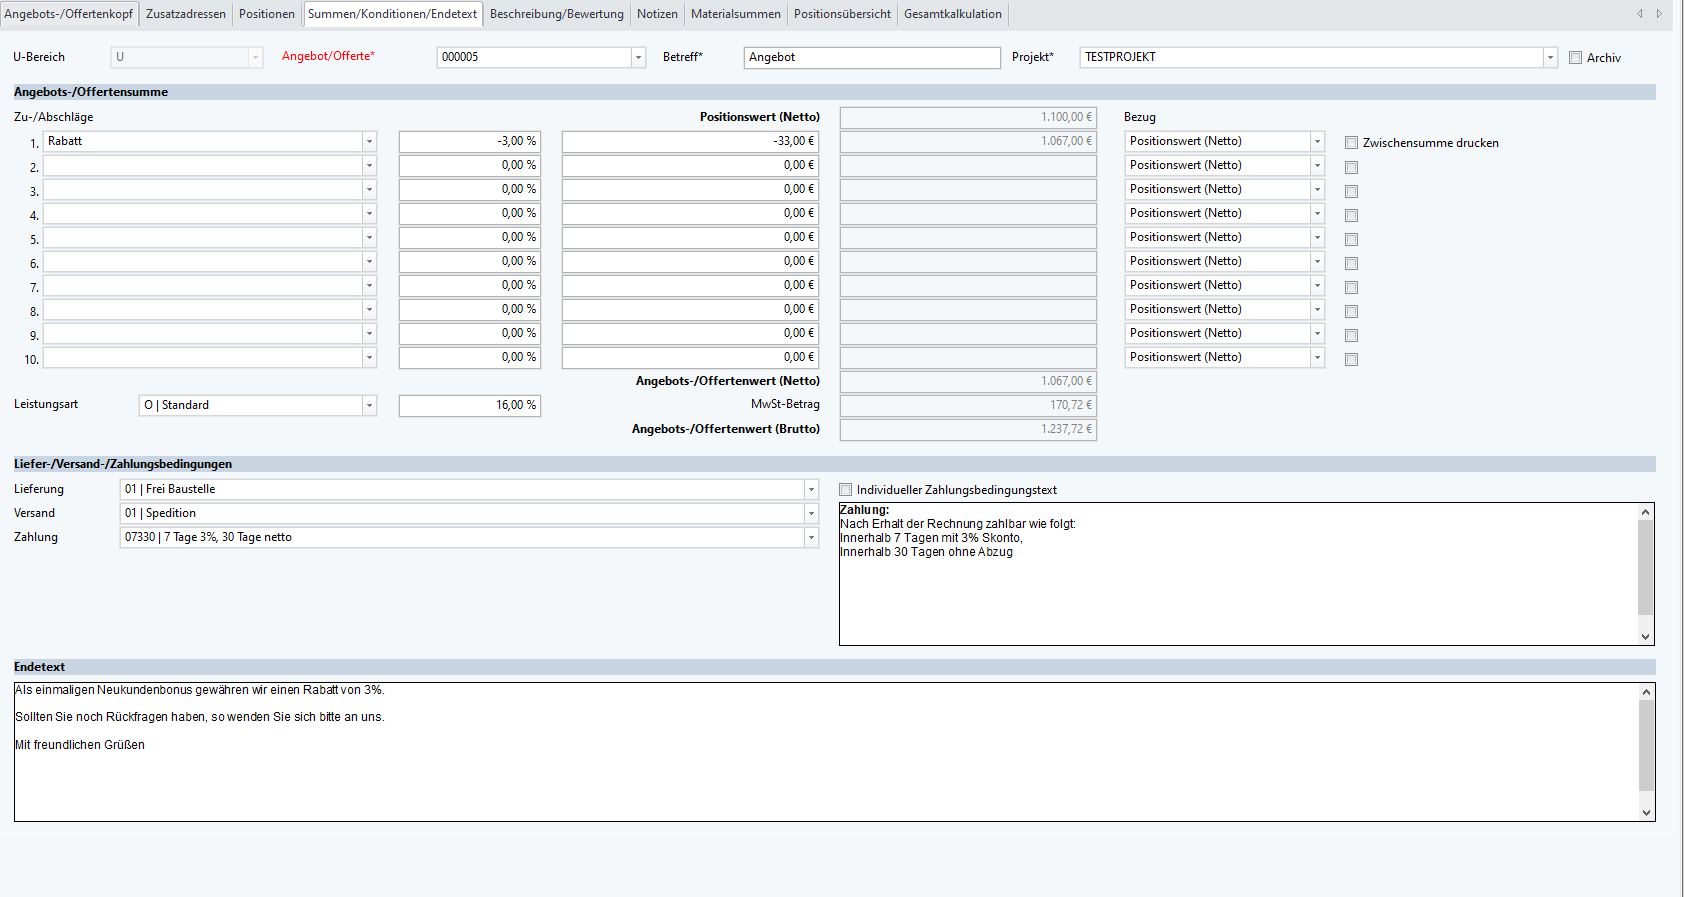Switch to the Positionen tab
Image resolution: width=1684 pixels, height=897 pixels.
266,14
